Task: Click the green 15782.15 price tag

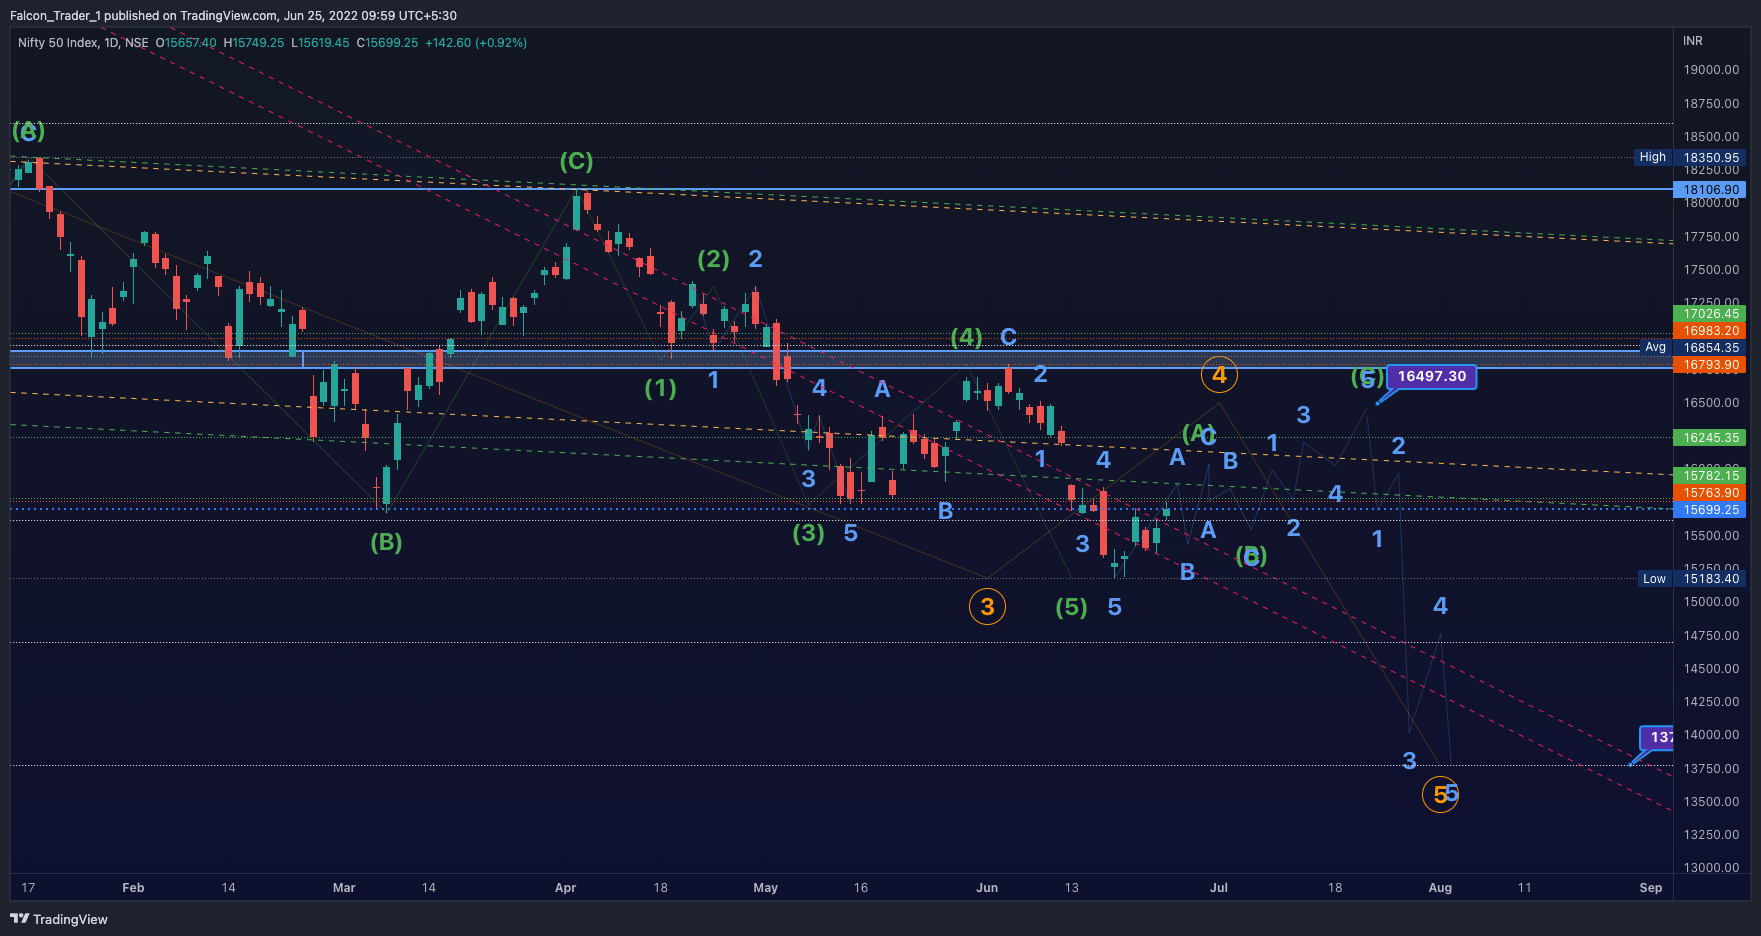Action: [1711, 476]
